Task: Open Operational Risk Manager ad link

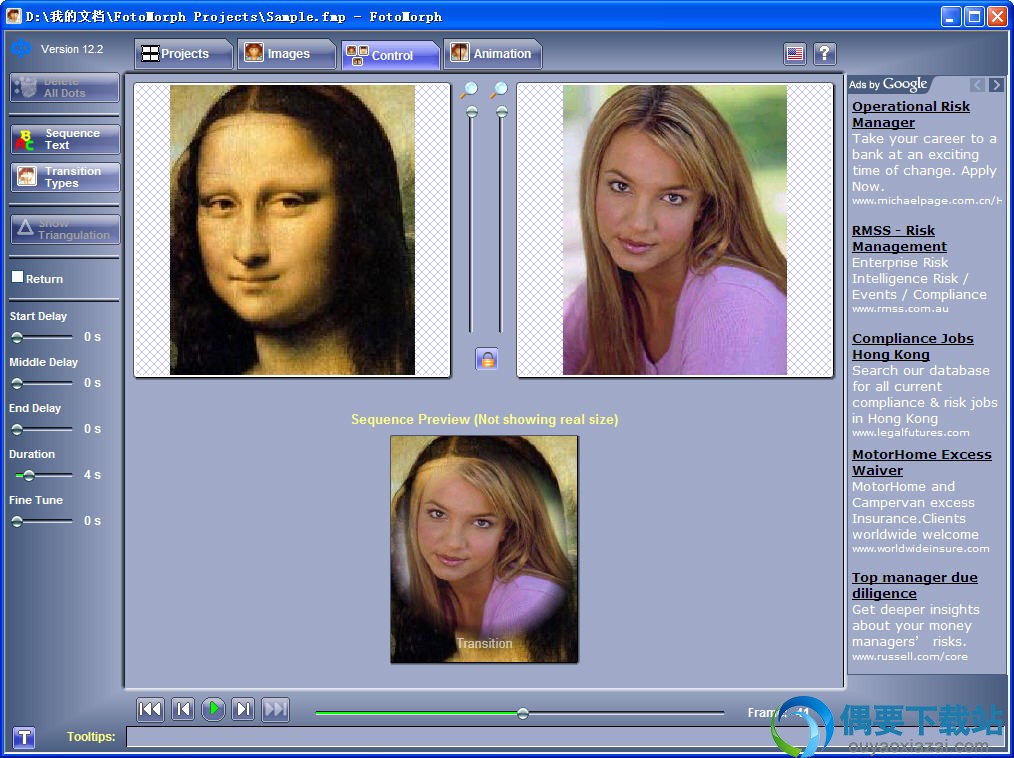Action: [x=911, y=114]
